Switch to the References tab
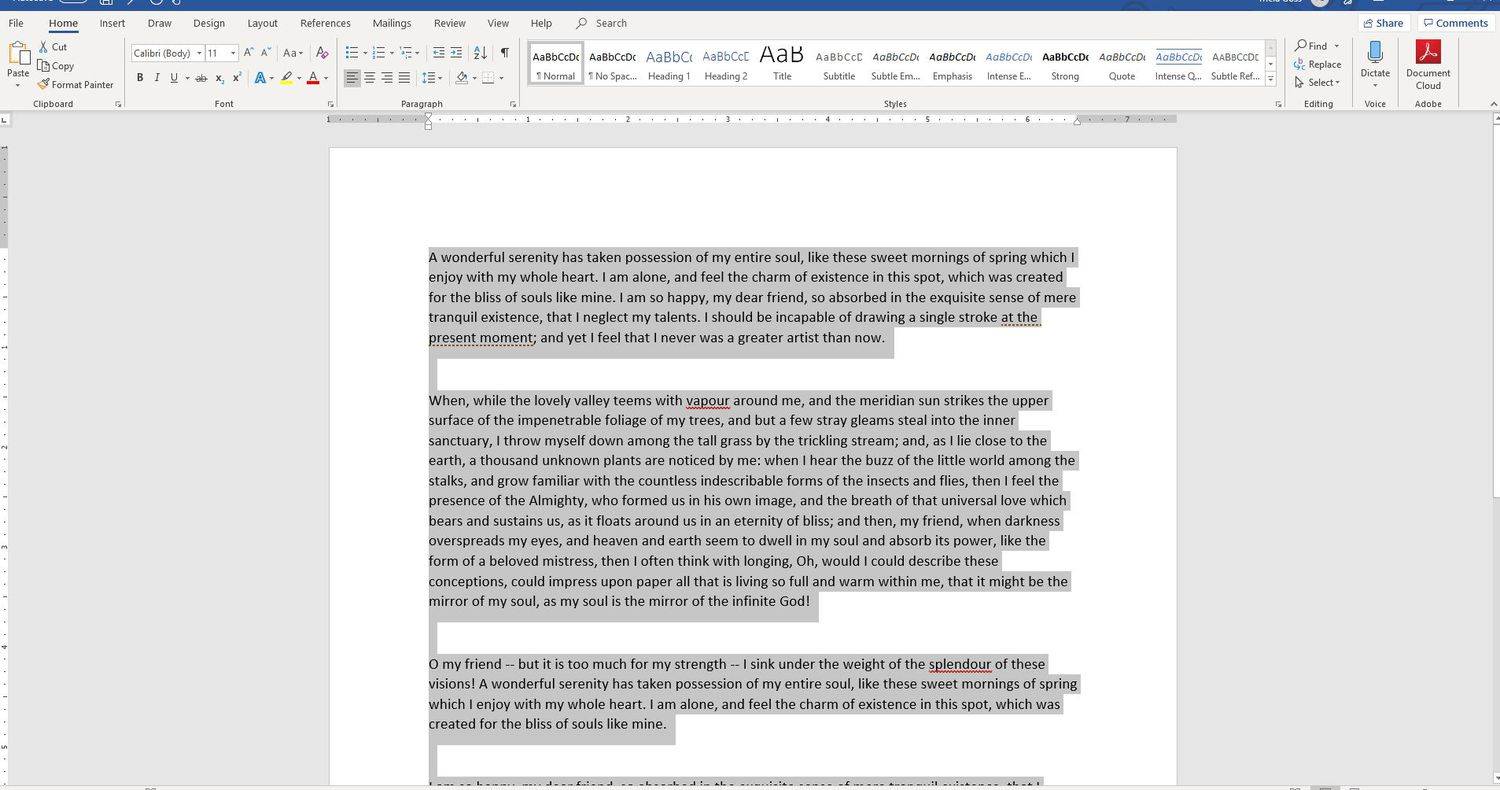1500x790 pixels. click(x=325, y=23)
